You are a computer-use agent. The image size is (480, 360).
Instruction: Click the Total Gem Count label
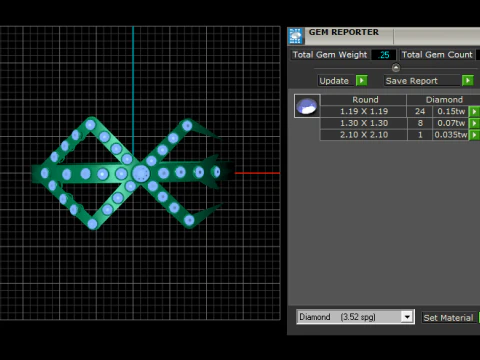click(437, 55)
